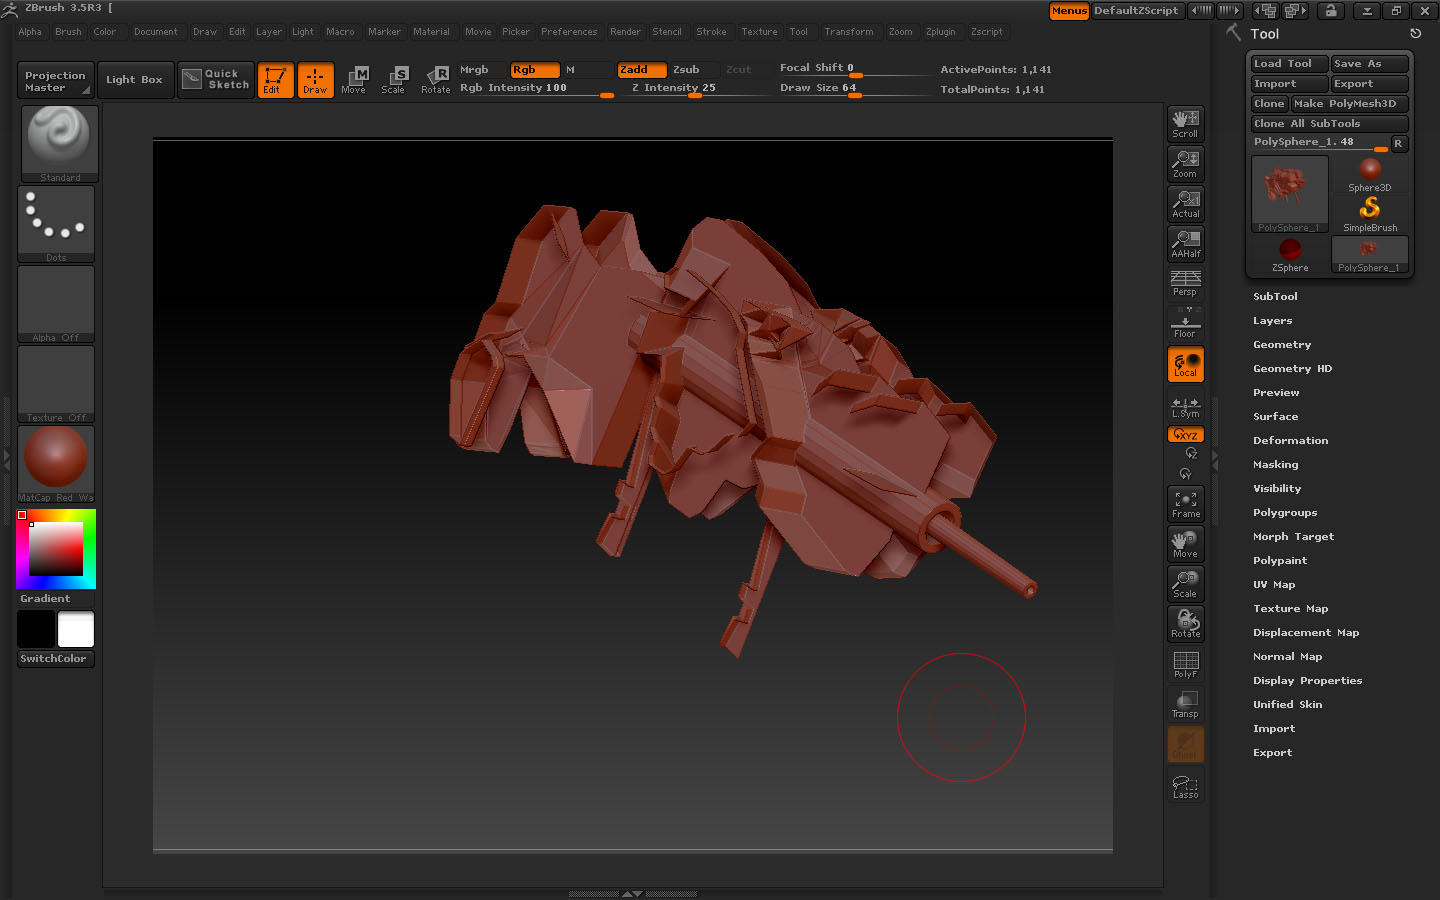Viewport: 1440px width, 900px height.
Task: Click the Frame mesh icon
Action: [1185, 504]
